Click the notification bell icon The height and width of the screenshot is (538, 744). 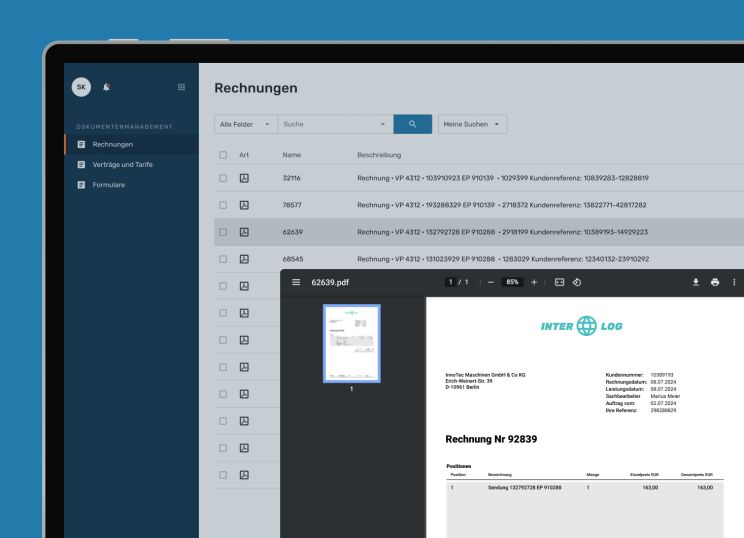pyautogui.click(x=107, y=87)
